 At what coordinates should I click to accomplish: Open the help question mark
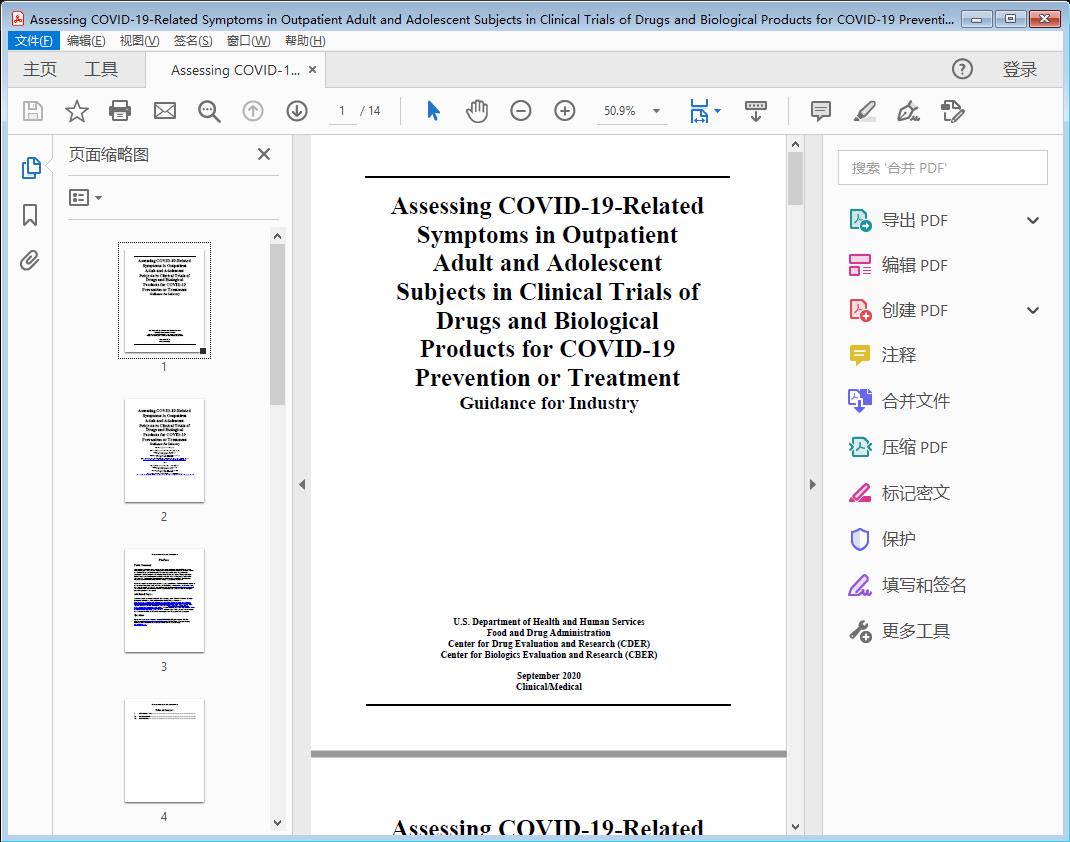[962, 69]
